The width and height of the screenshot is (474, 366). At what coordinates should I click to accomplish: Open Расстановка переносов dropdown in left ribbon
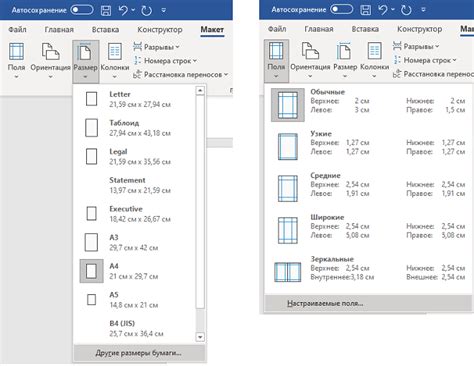pos(180,75)
